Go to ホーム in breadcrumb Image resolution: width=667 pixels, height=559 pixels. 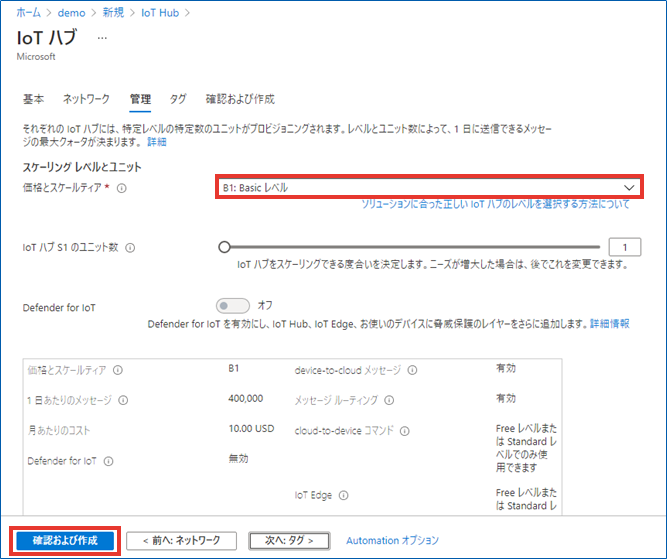click(x=29, y=13)
